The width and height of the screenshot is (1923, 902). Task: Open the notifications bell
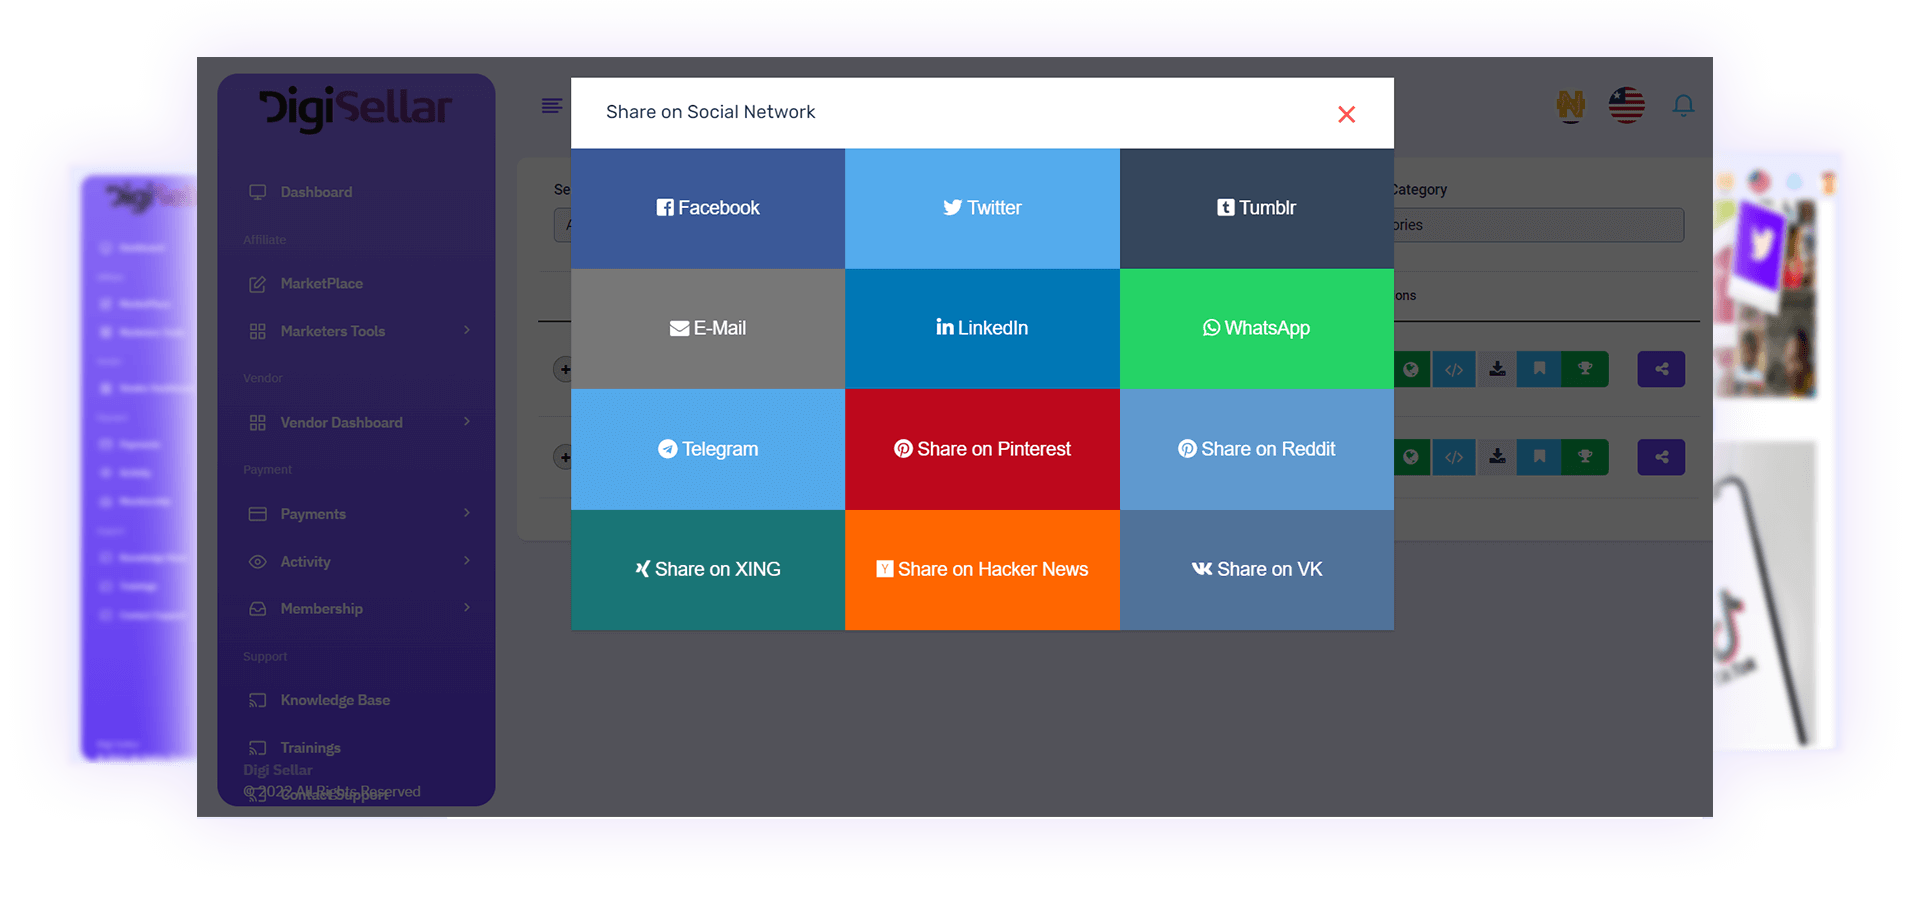click(x=1683, y=105)
